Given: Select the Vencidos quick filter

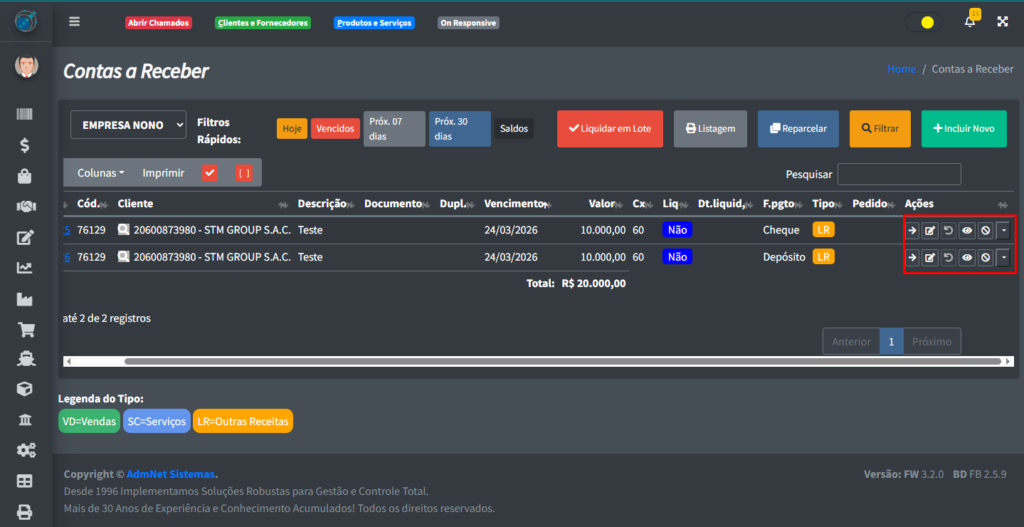Looking at the screenshot, I should 334,129.
